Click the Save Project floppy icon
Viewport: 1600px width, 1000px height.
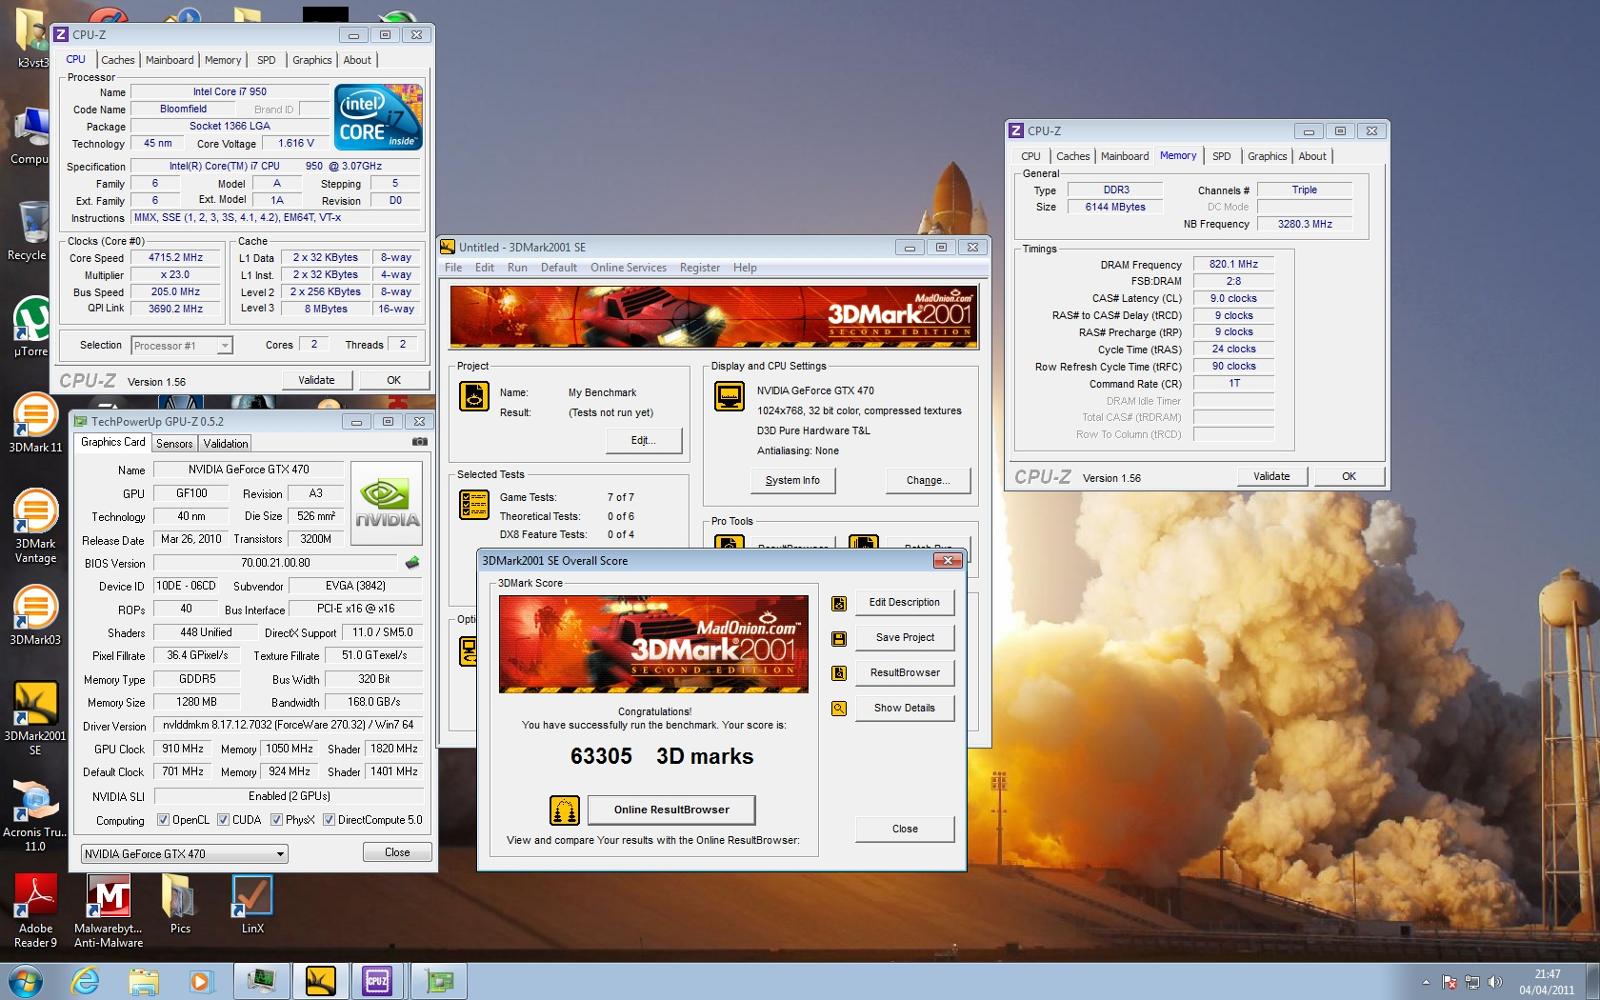(839, 638)
